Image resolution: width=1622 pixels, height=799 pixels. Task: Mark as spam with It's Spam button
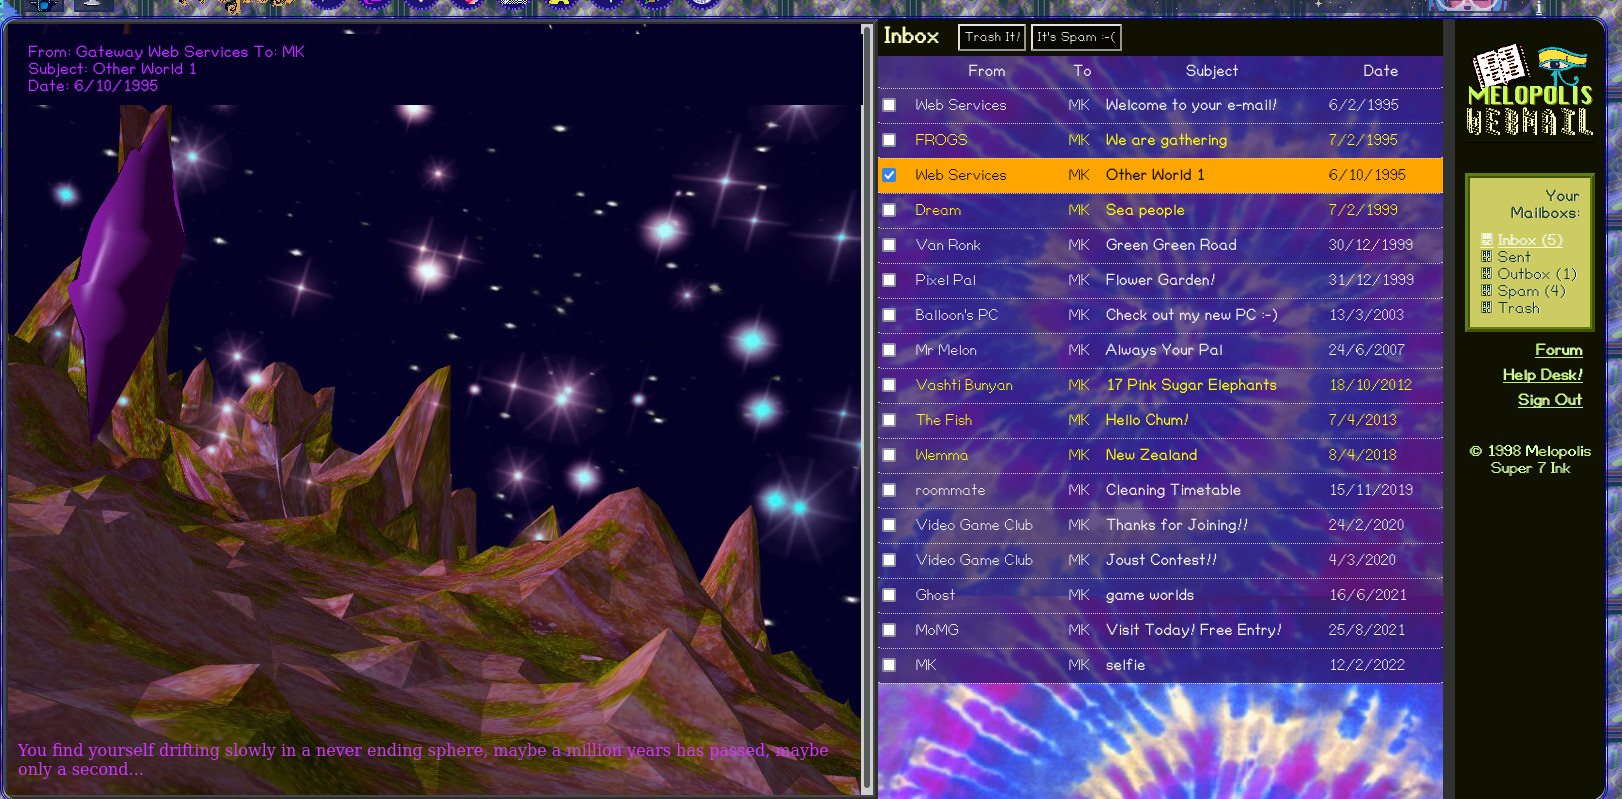[x=1075, y=37]
